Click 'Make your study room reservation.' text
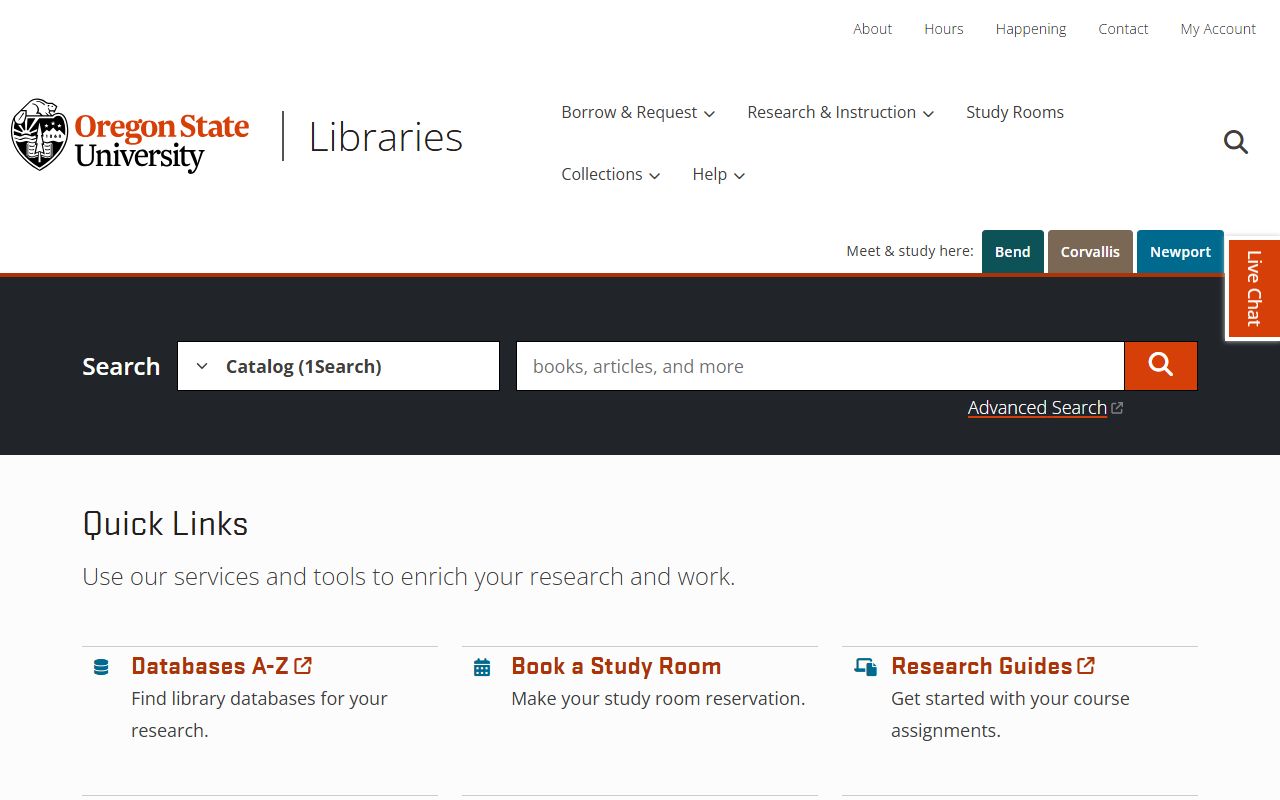Image resolution: width=1280 pixels, height=800 pixels. tap(658, 699)
